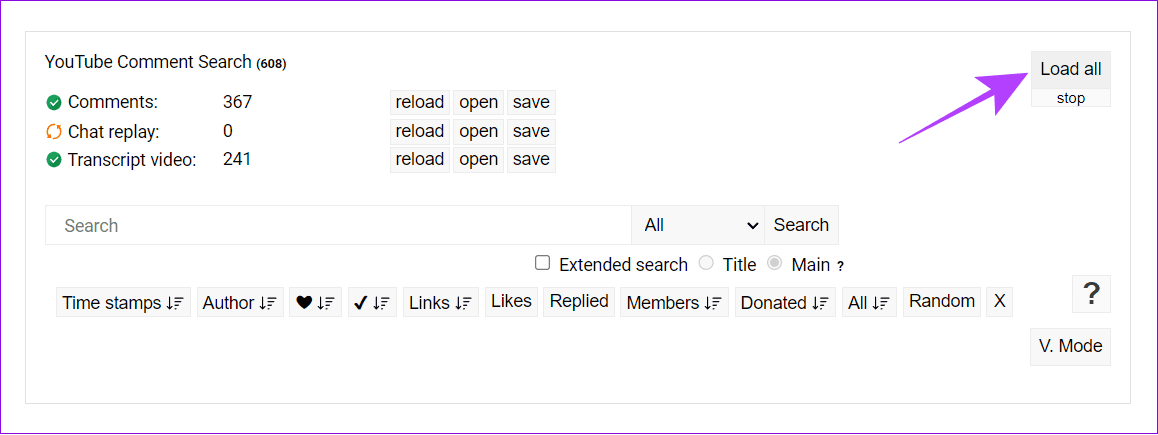Screen dimensions: 1158x435
Task: Click the checkmark sort filter button
Action: 373,302
